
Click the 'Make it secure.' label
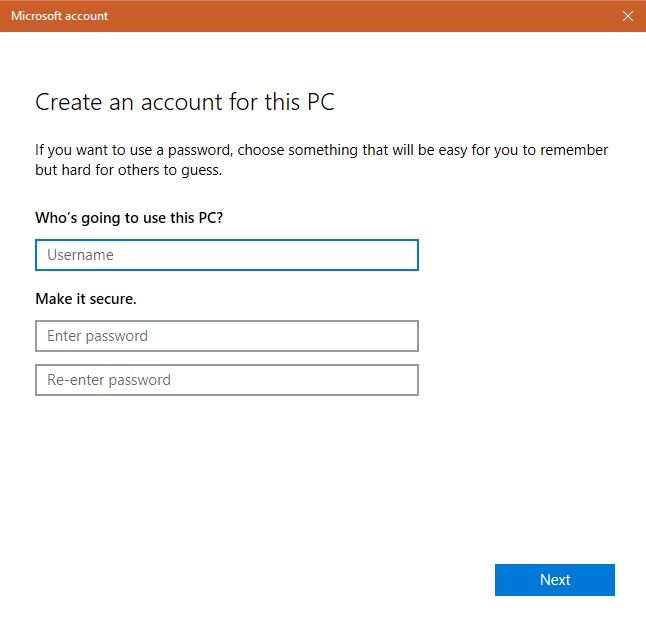click(86, 298)
